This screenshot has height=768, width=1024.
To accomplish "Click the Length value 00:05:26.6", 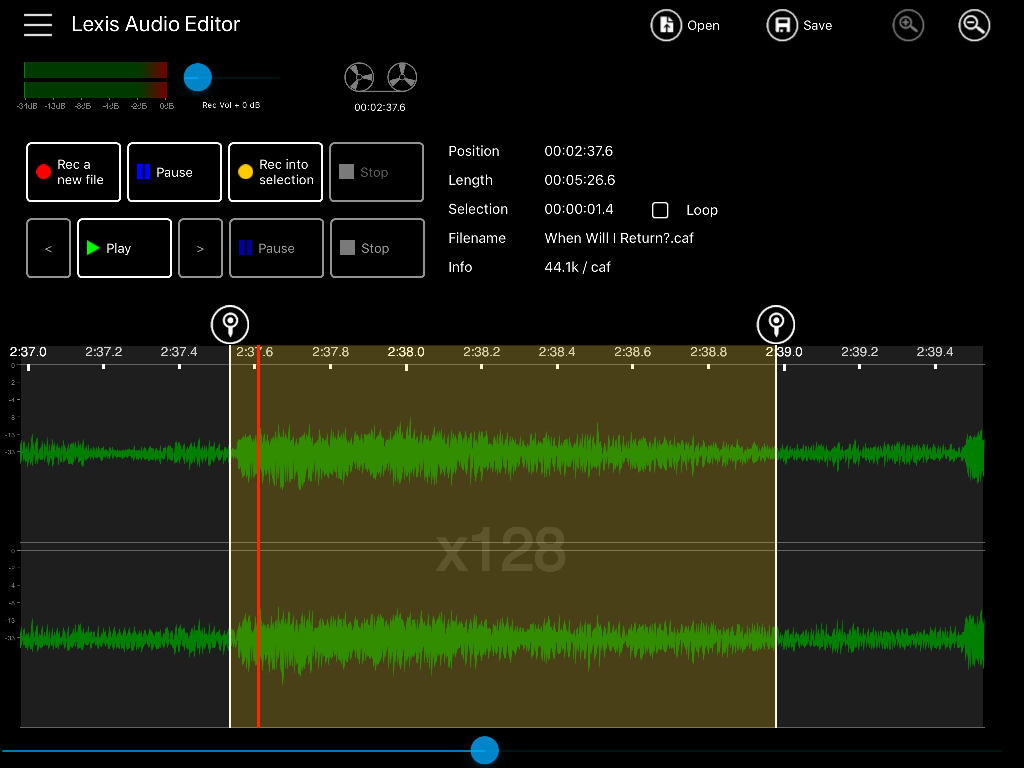I will [580, 180].
